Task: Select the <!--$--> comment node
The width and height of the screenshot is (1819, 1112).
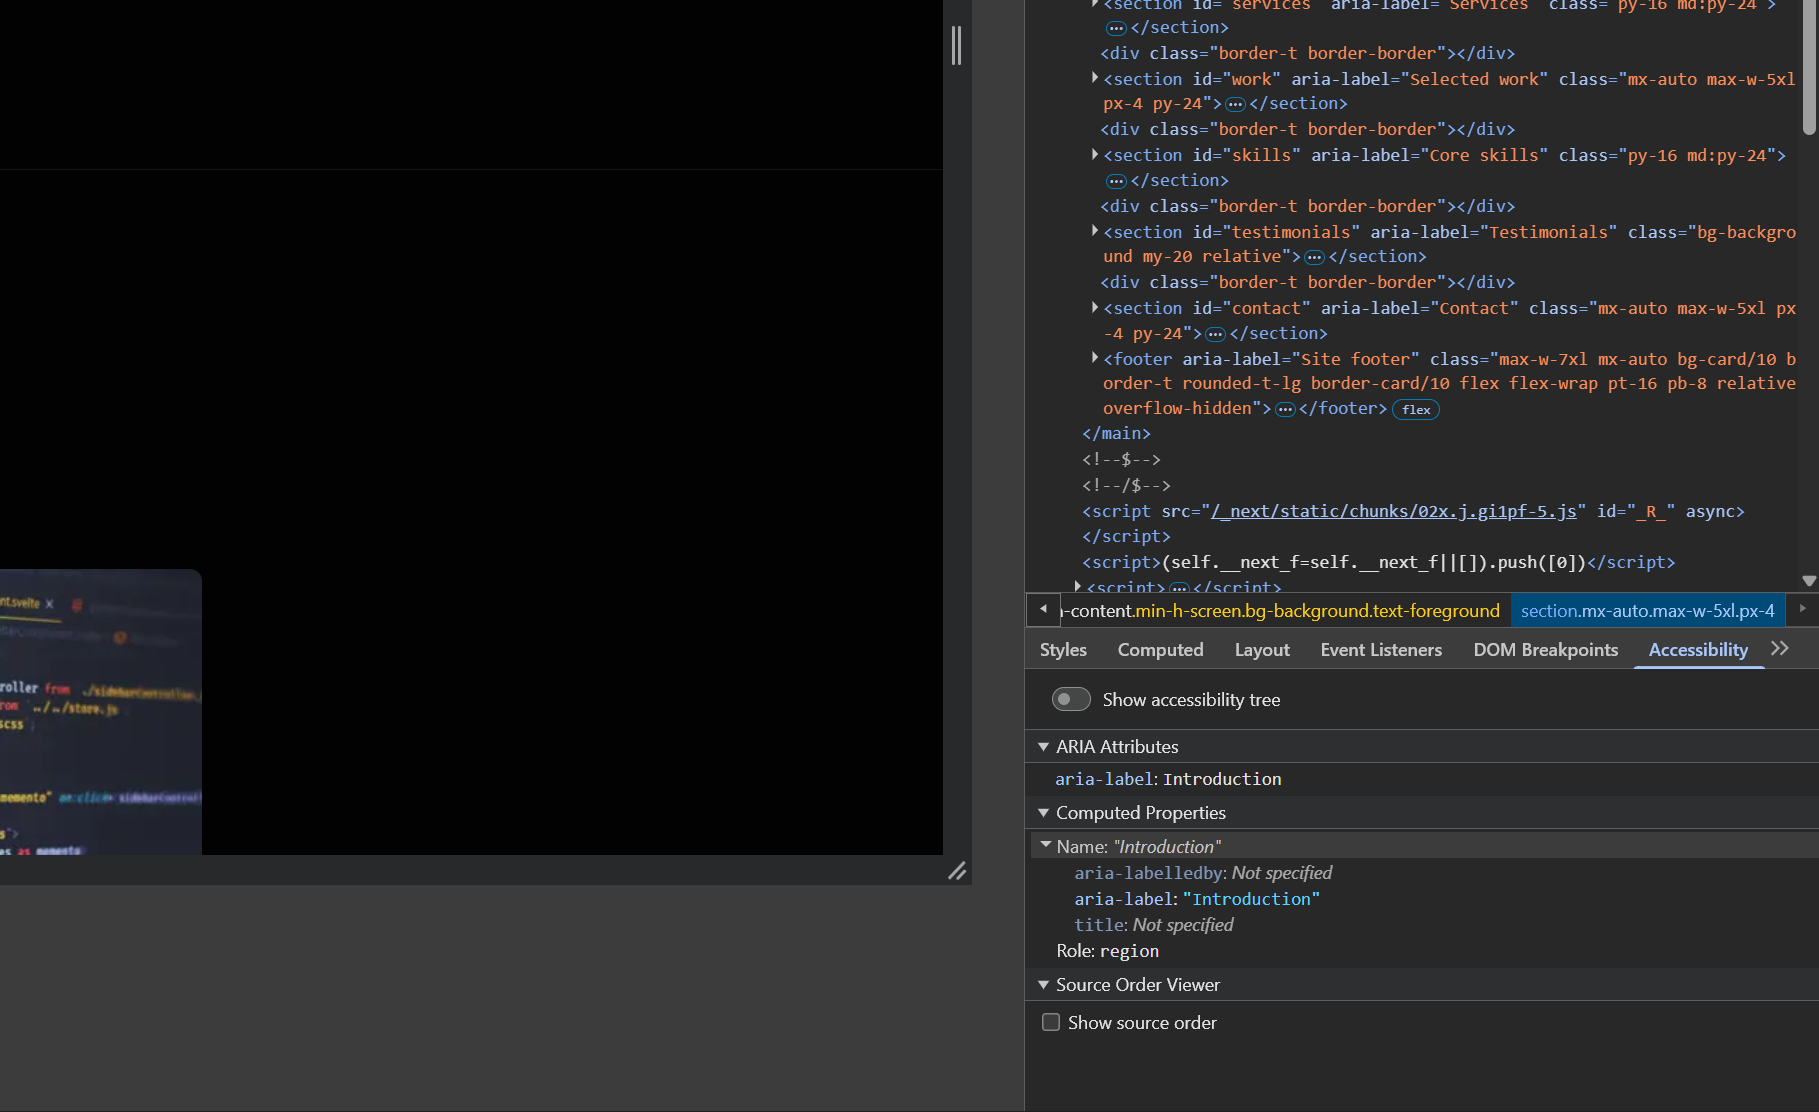Action: (x=1121, y=459)
